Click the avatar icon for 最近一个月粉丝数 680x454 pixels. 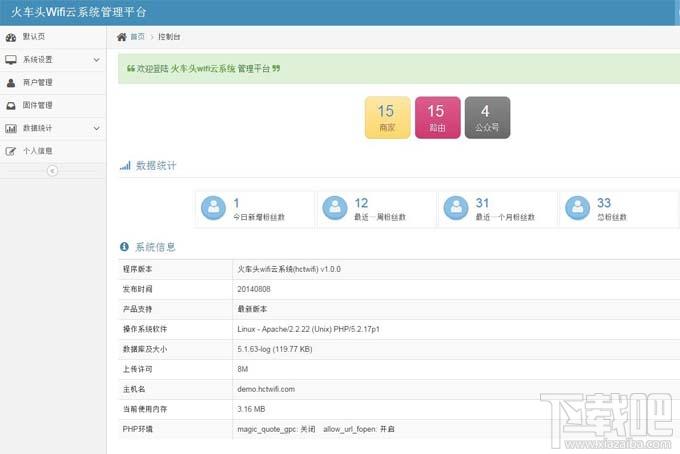[456, 208]
